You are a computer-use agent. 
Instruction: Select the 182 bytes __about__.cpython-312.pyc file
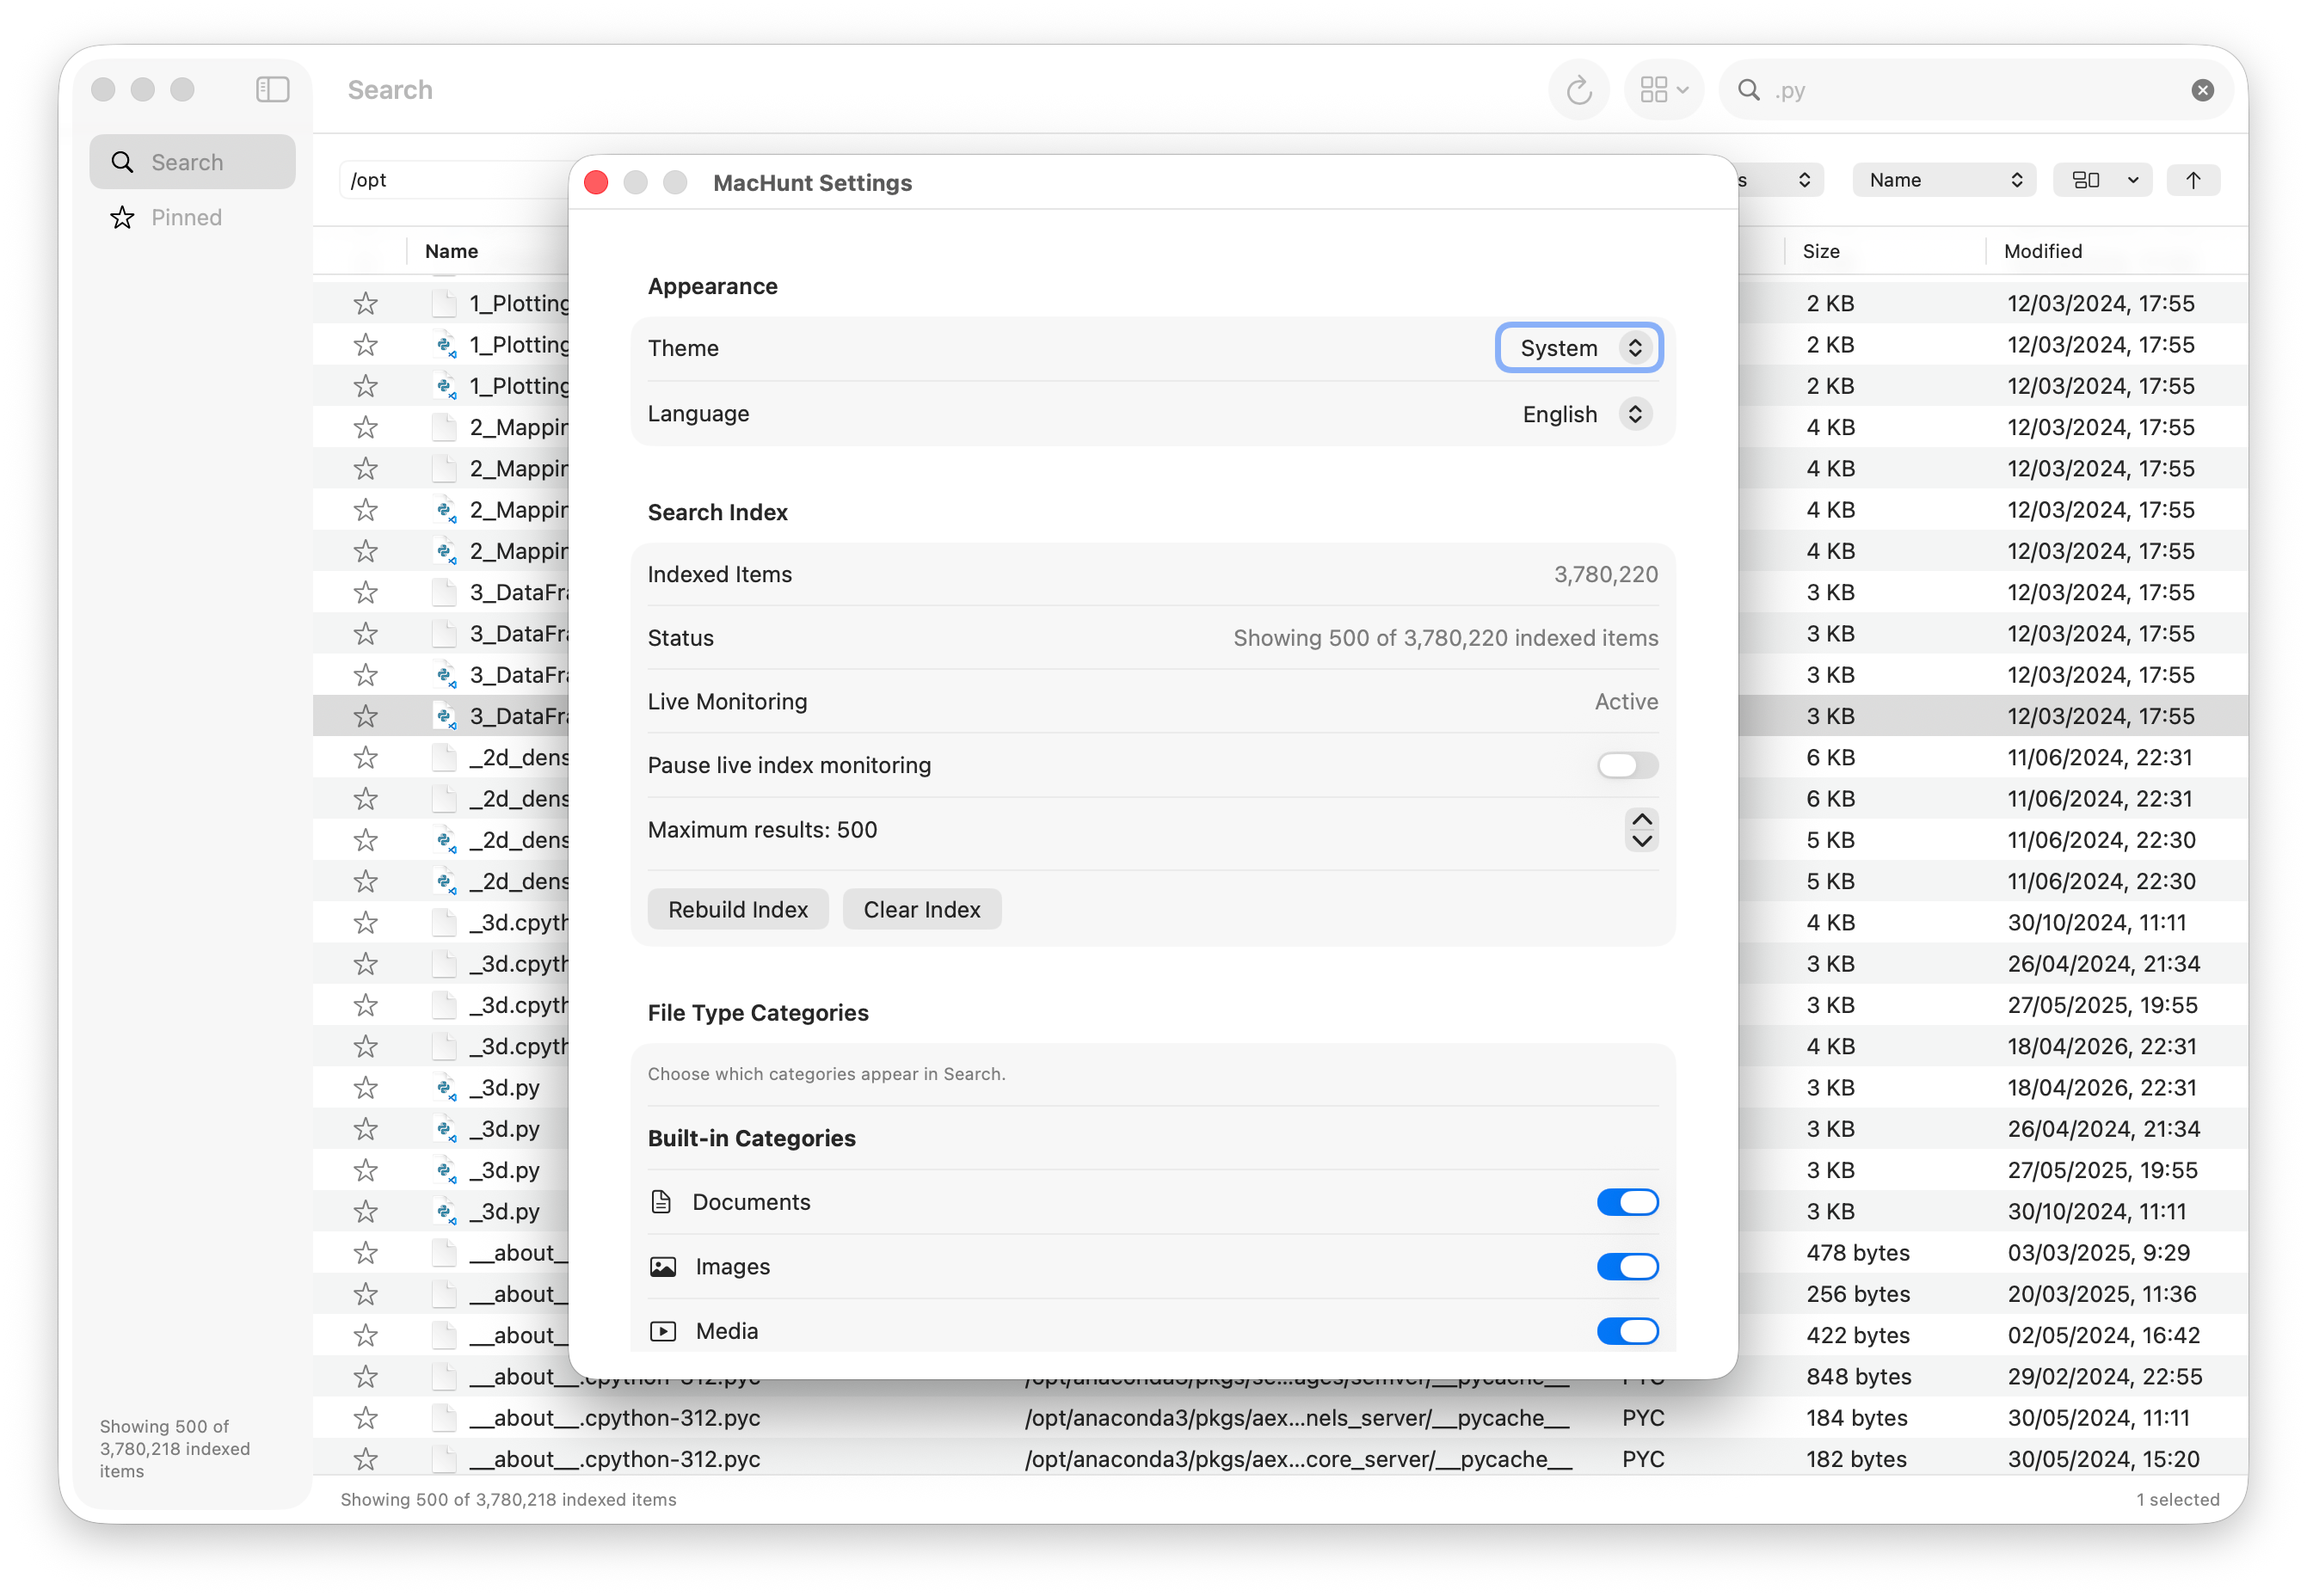coord(1280,1459)
